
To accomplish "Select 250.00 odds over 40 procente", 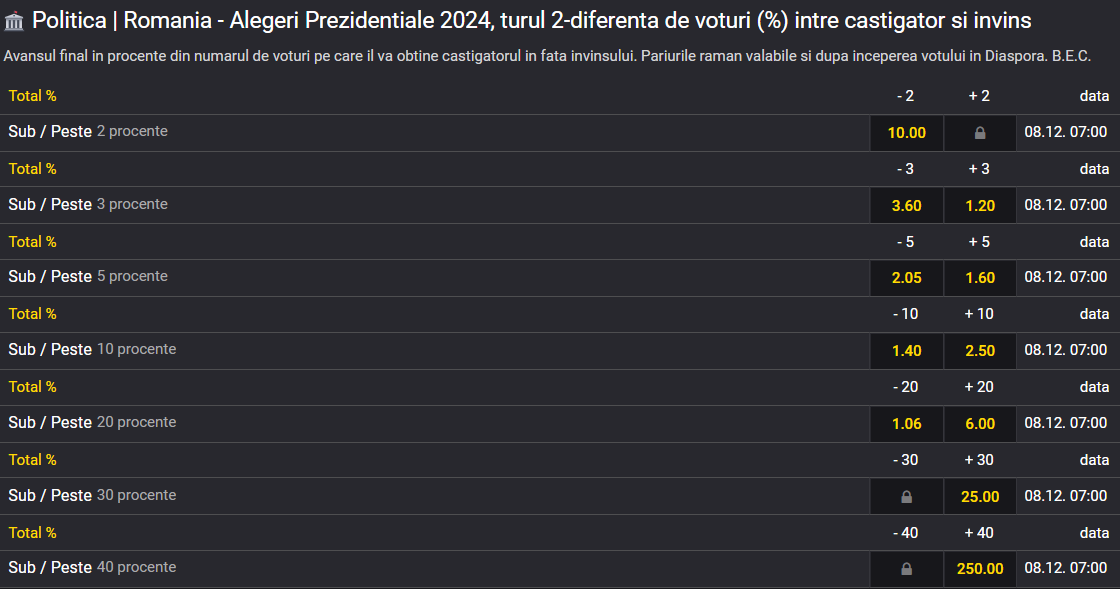I will coord(980,569).
